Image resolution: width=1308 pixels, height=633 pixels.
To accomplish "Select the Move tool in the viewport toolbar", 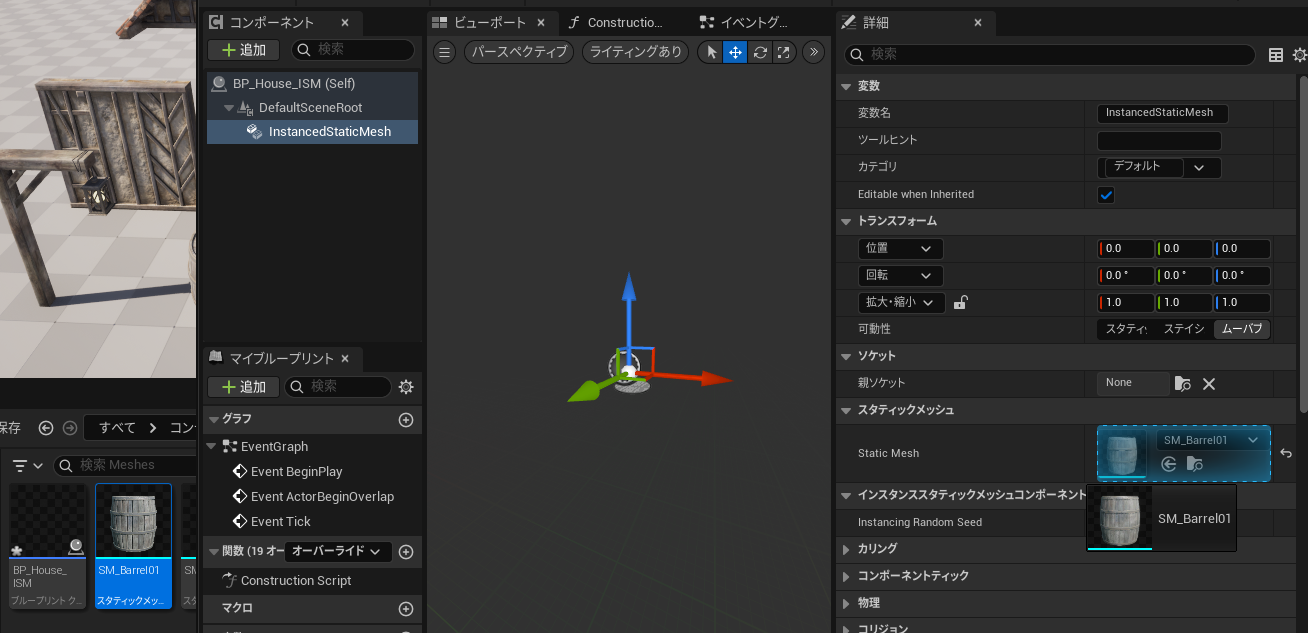I will click(735, 52).
